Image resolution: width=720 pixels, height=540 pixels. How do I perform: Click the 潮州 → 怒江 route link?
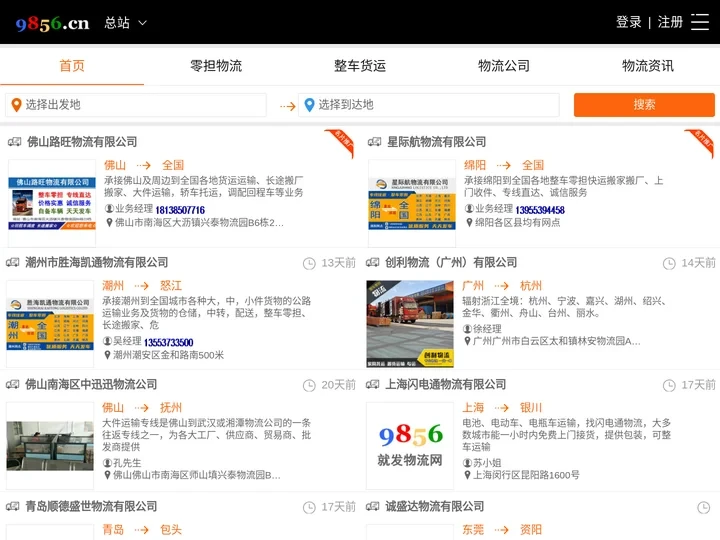(142, 286)
